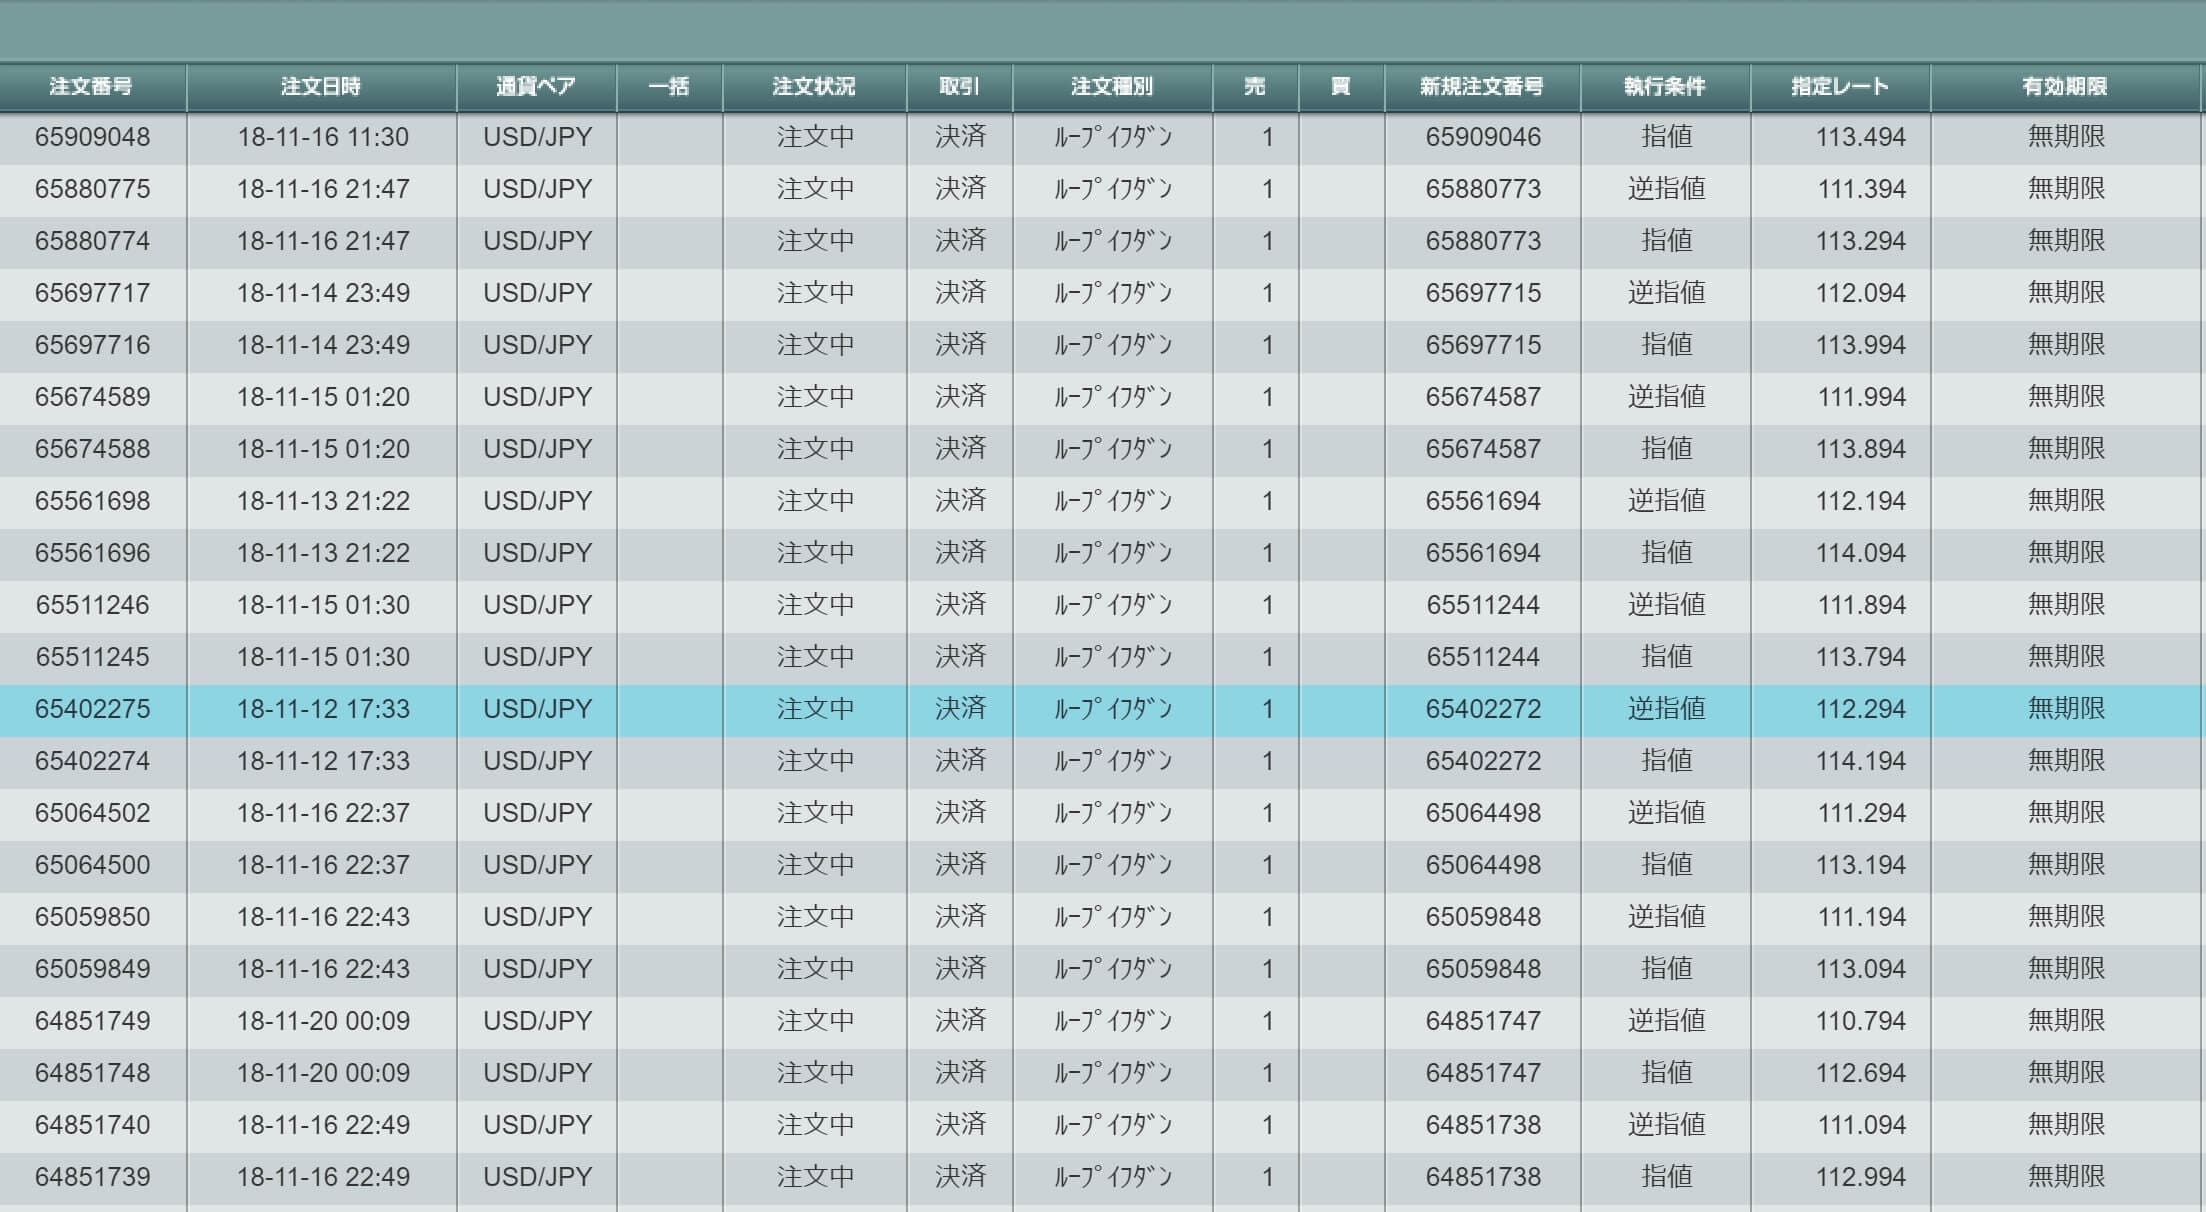Select order number 64851748
The height and width of the screenshot is (1212, 2206).
[92, 1073]
